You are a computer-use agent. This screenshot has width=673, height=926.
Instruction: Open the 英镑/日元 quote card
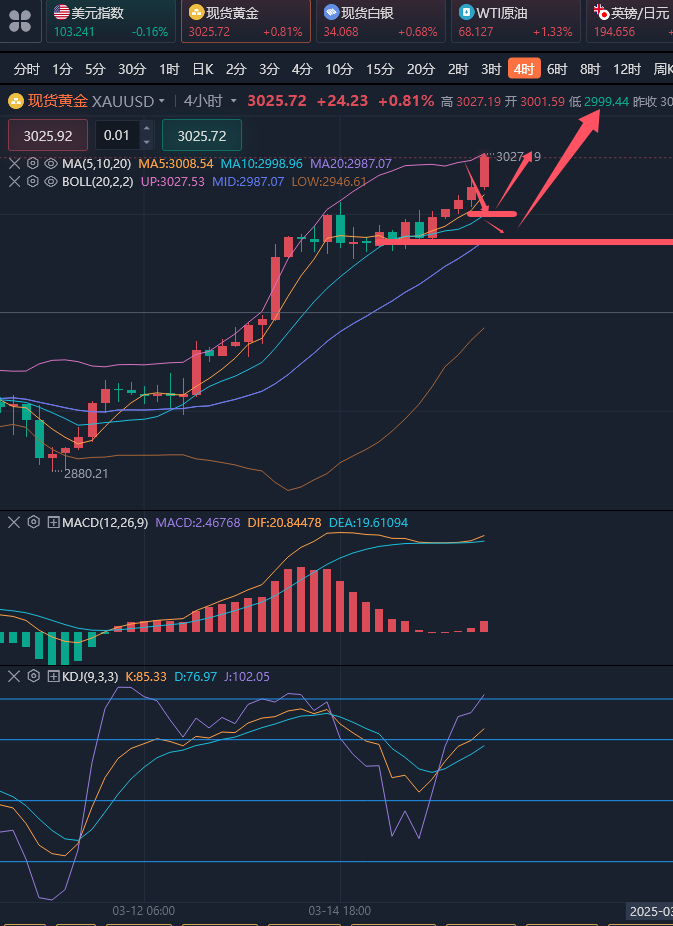[x=630, y=21]
